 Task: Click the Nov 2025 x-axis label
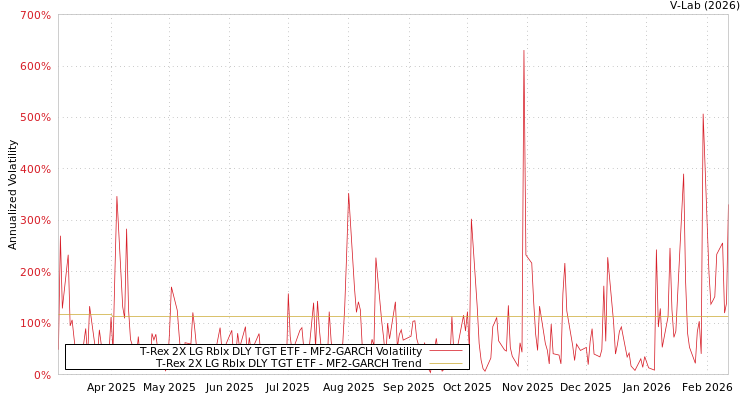click(x=527, y=388)
